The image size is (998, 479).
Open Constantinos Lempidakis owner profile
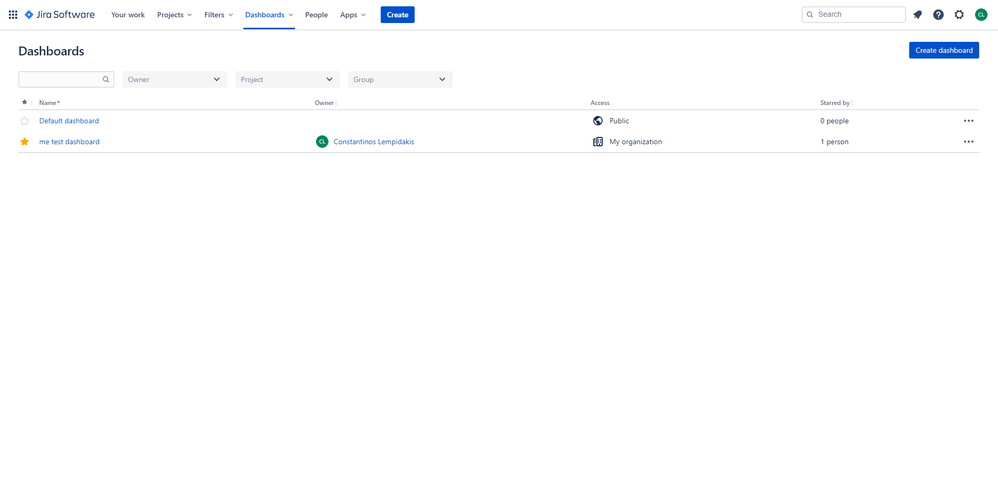tap(373, 142)
